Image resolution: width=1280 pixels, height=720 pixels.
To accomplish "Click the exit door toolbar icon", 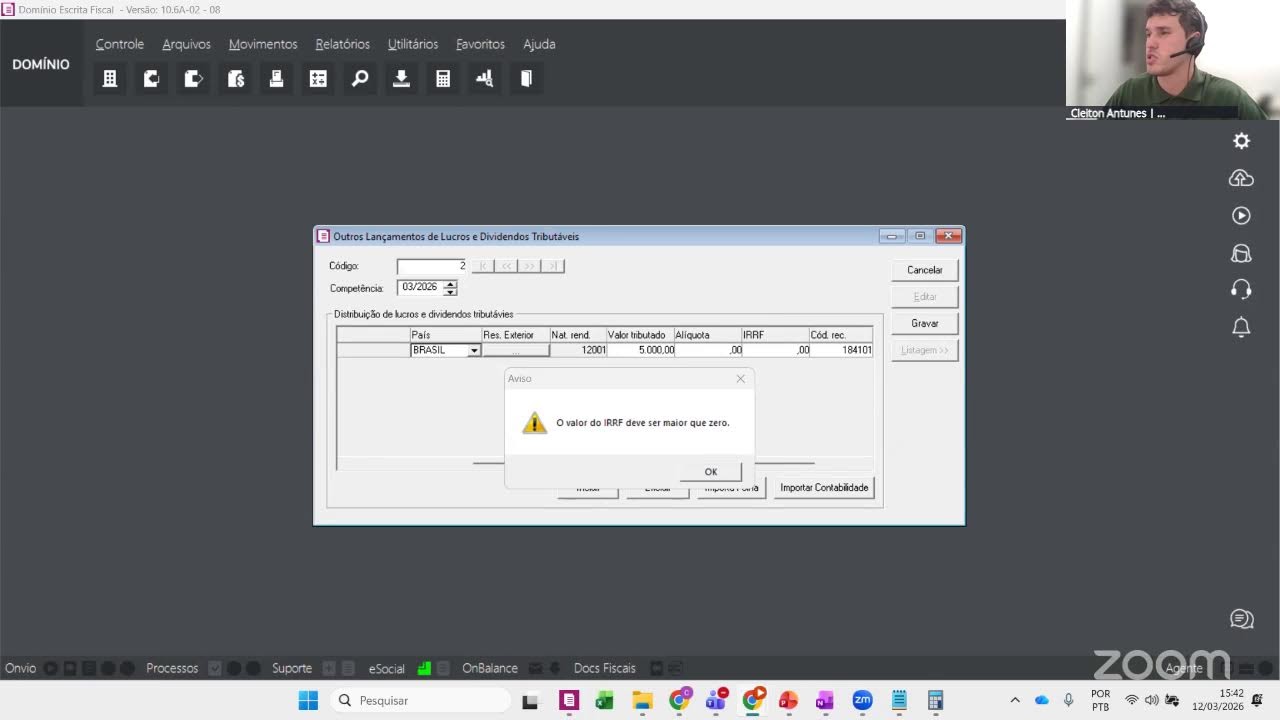I will click(526, 78).
